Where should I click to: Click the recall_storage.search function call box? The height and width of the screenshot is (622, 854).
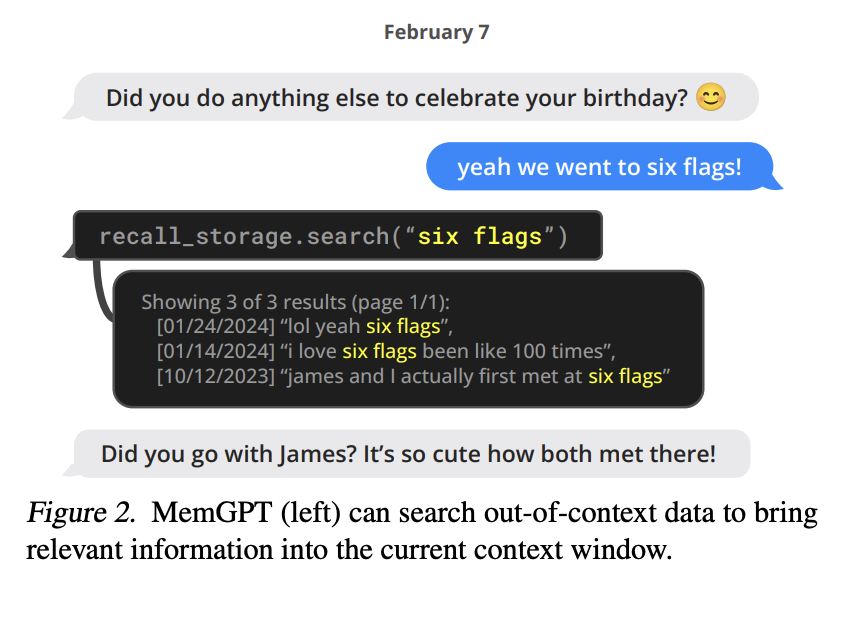click(336, 237)
